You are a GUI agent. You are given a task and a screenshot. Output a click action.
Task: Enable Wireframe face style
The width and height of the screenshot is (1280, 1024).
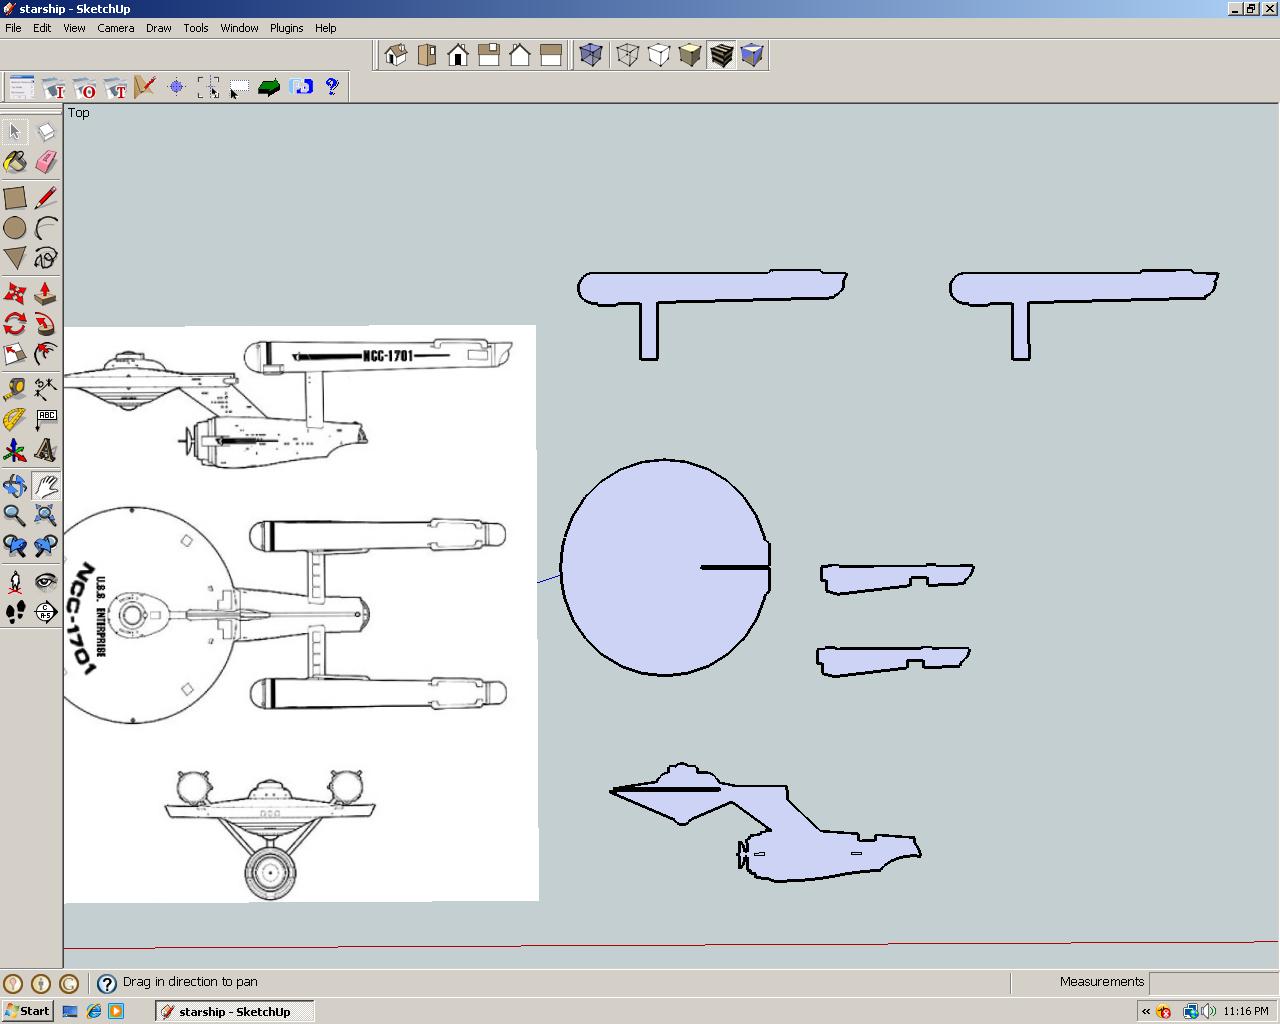(x=627, y=55)
